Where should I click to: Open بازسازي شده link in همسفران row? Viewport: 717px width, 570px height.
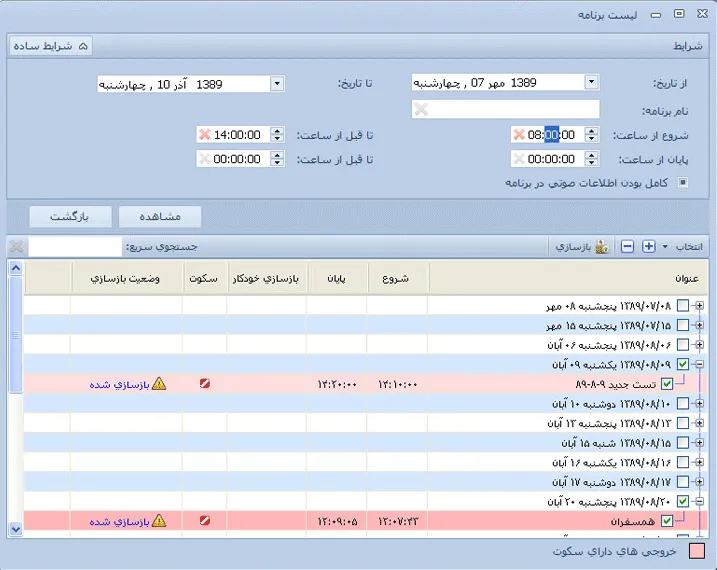[x=120, y=521]
